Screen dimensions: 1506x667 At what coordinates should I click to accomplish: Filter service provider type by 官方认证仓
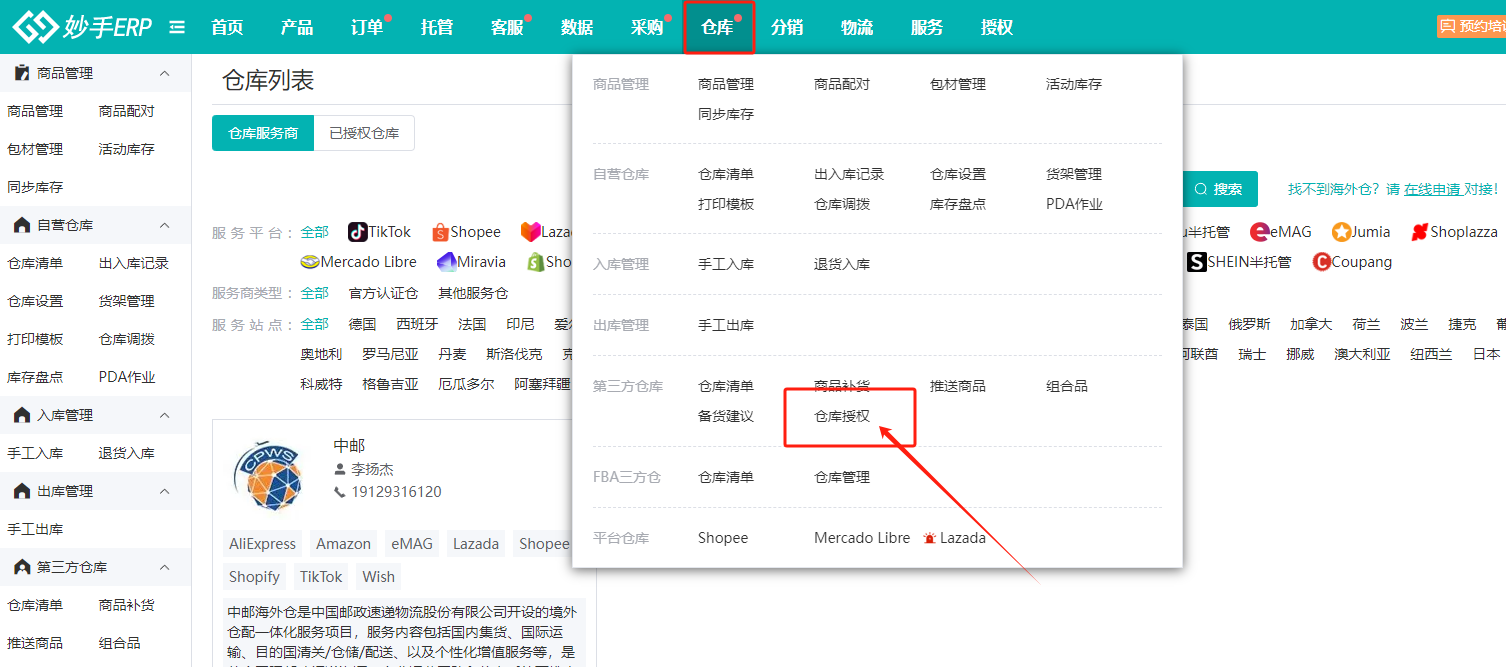[383, 293]
